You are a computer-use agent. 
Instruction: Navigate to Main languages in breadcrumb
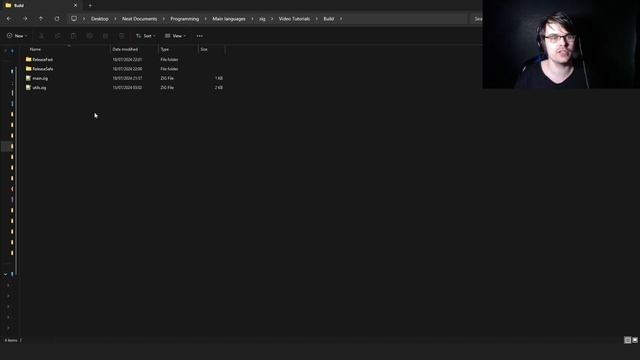pos(229,19)
